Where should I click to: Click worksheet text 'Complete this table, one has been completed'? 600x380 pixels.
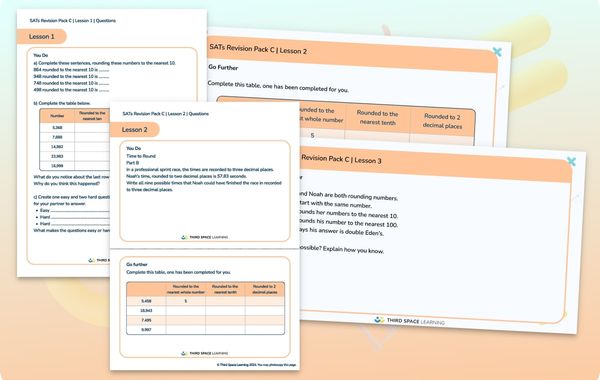(178, 272)
